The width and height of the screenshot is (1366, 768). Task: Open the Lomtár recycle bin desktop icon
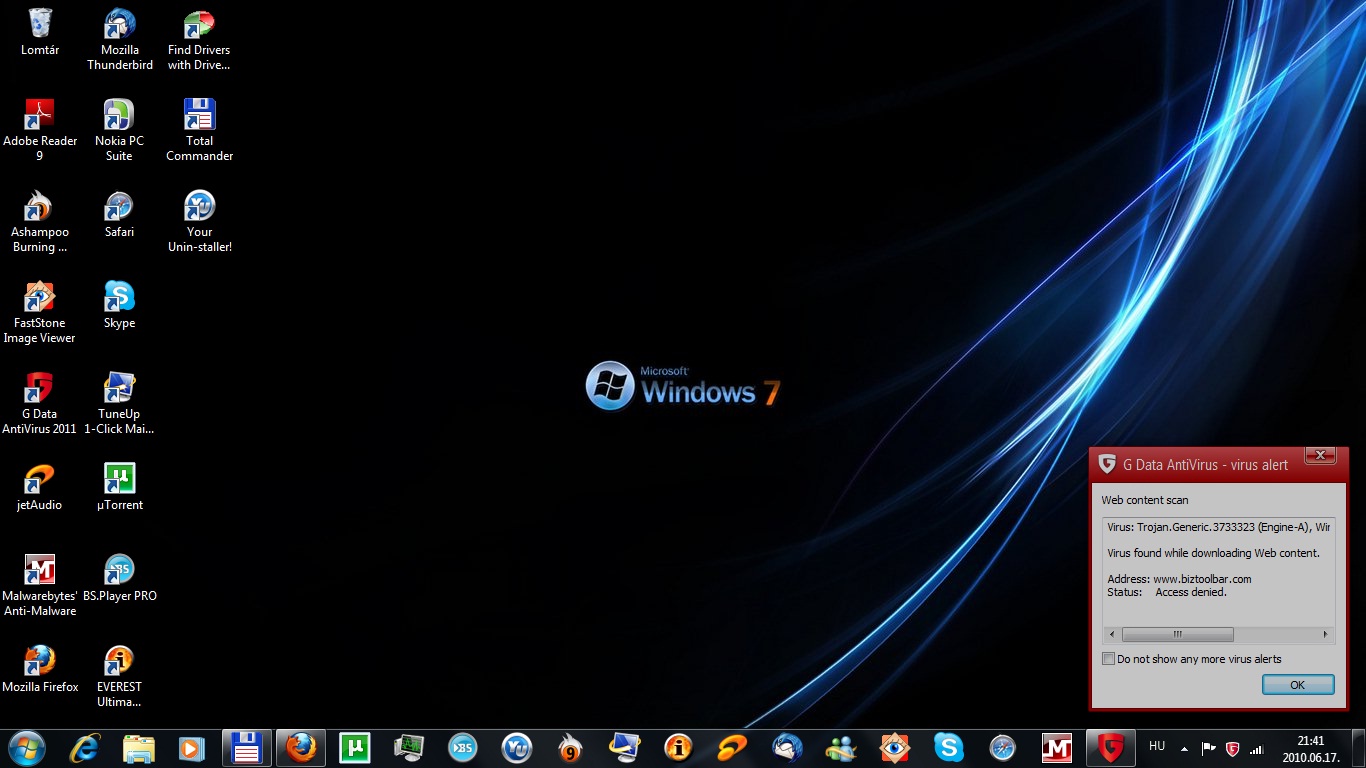[x=40, y=32]
